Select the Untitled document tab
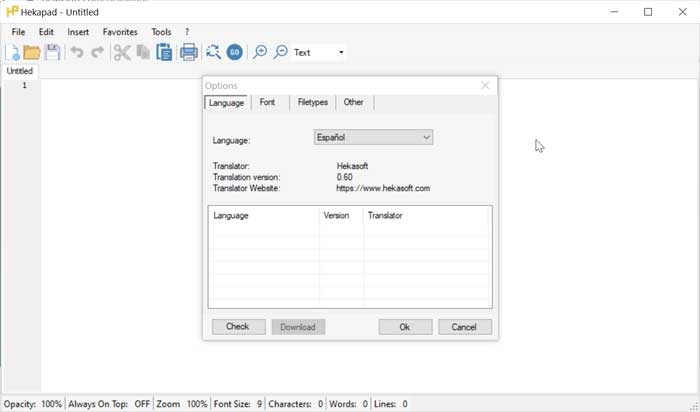Viewport: 700px width, 412px height. (20, 71)
